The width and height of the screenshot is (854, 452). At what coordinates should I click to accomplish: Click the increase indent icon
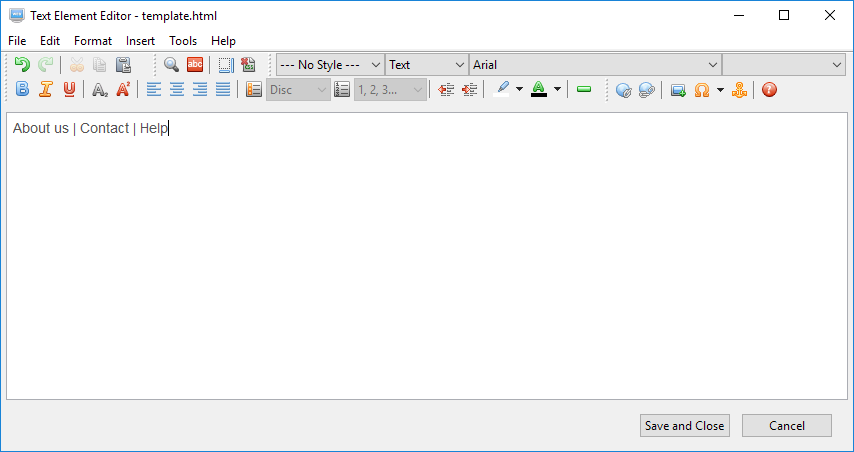point(469,90)
